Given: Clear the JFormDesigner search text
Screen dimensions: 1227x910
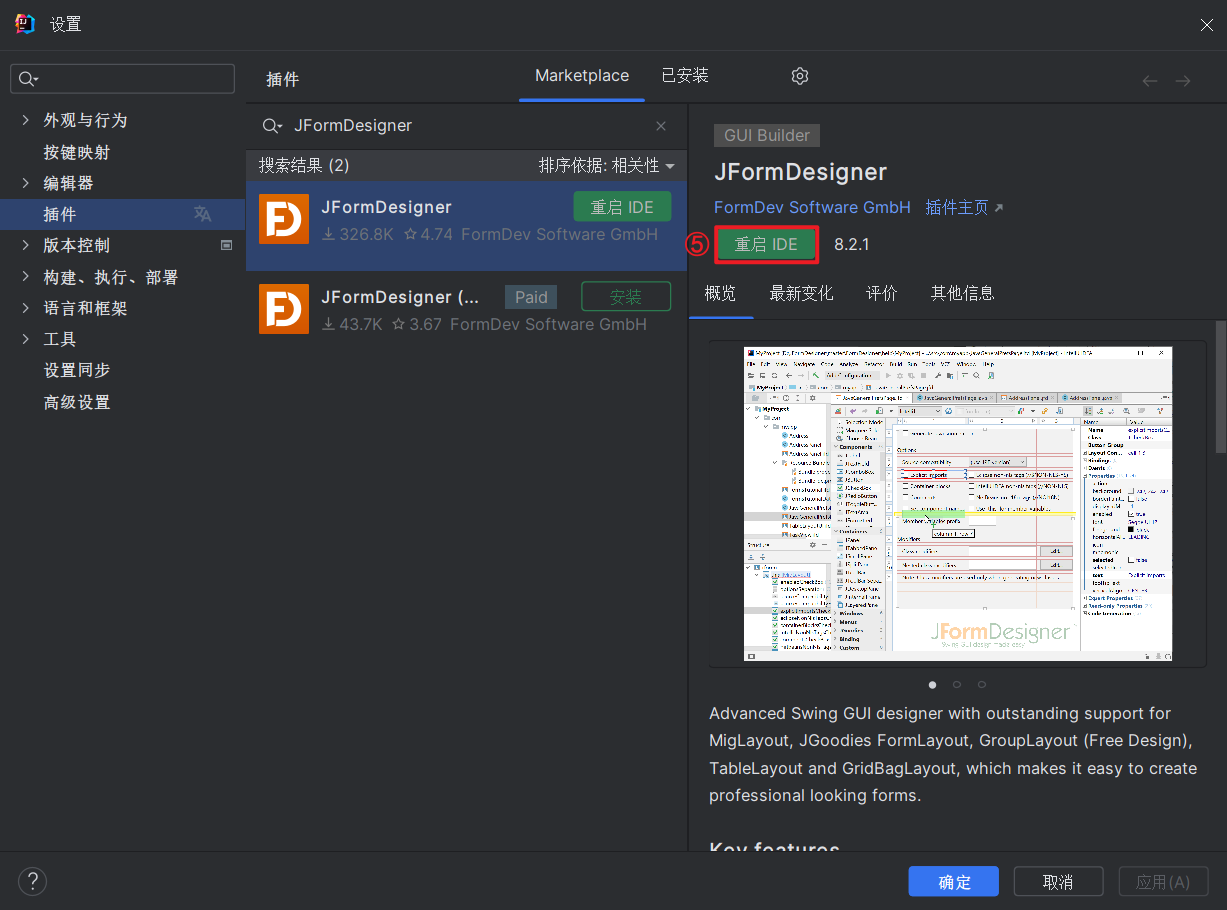Looking at the screenshot, I should [x=661, y=126].
